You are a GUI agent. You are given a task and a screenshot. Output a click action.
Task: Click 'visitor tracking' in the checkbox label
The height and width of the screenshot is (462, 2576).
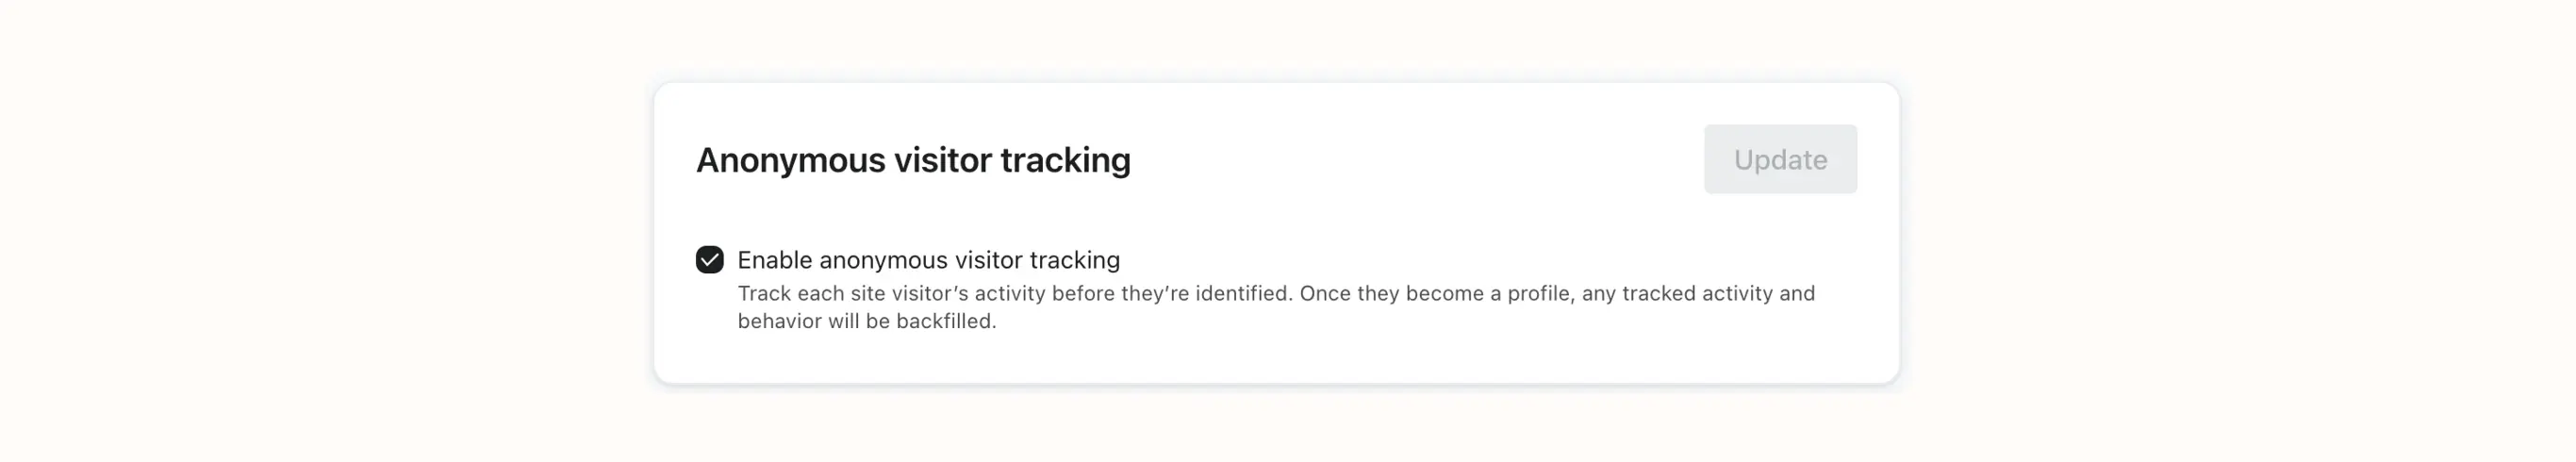[x=1037, y=260]
